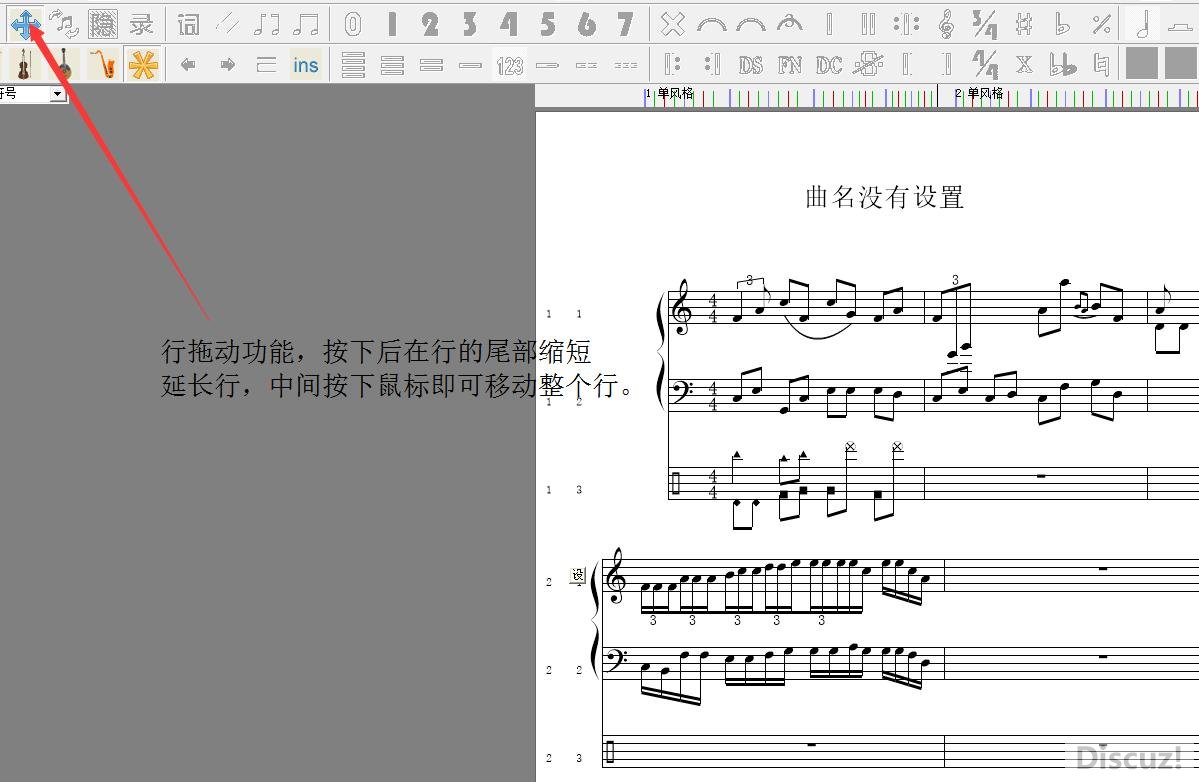Open the symbol dropdown arrow at left

tap(57, 93)
